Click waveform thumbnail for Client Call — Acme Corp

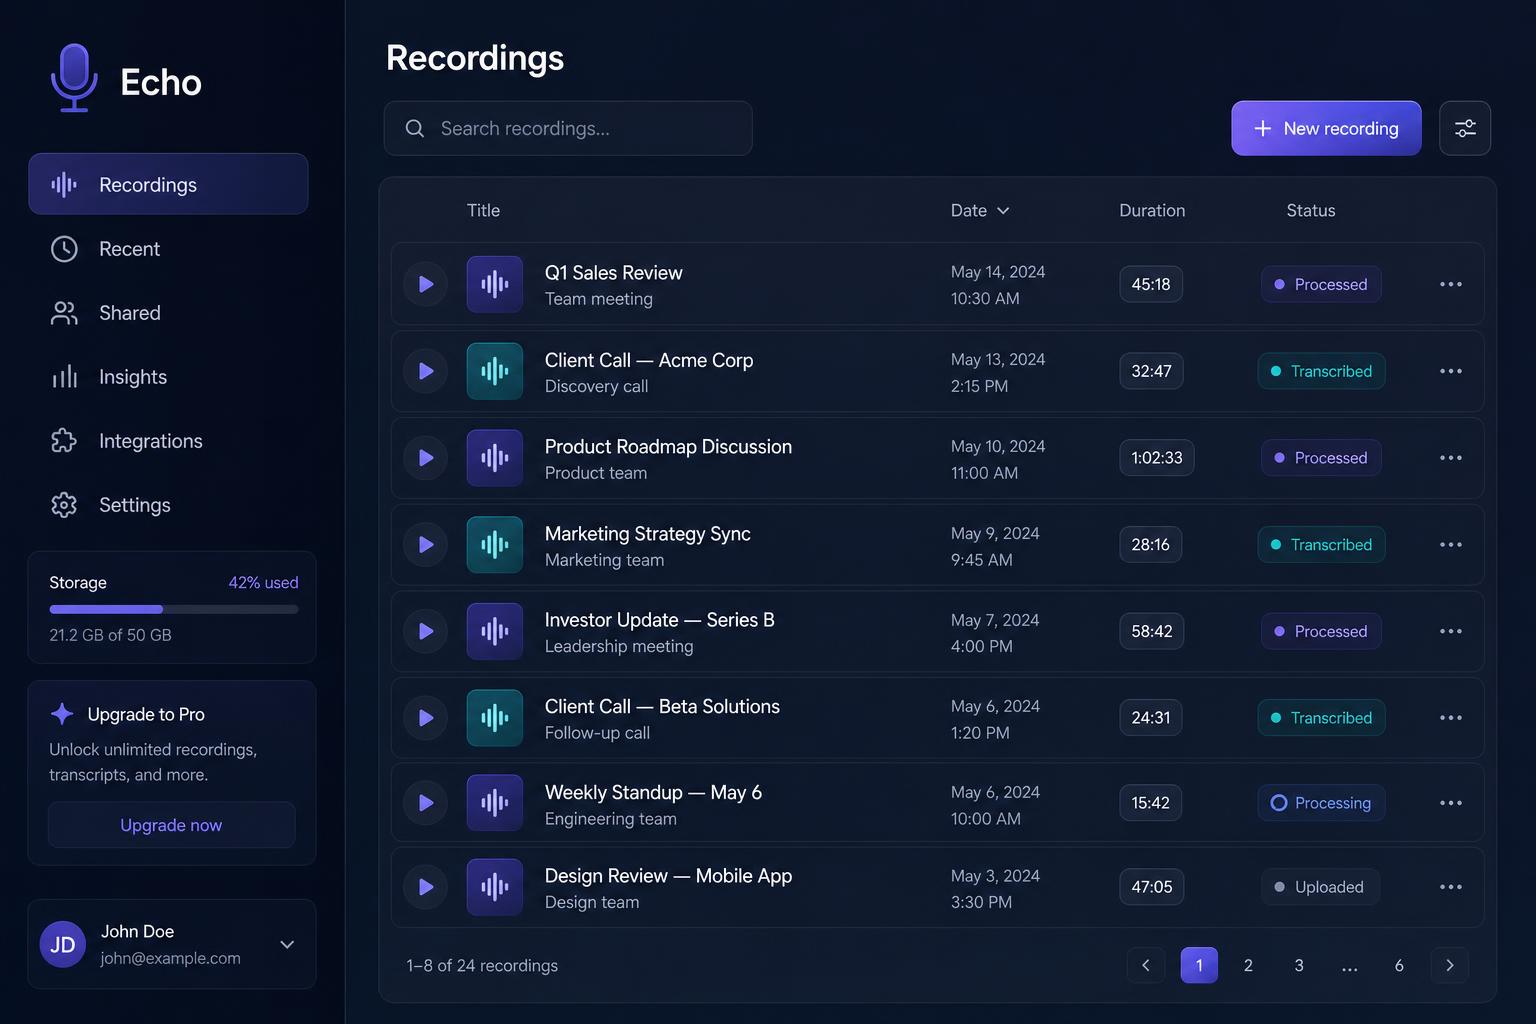pyautogui.click(x=495, y=371)
